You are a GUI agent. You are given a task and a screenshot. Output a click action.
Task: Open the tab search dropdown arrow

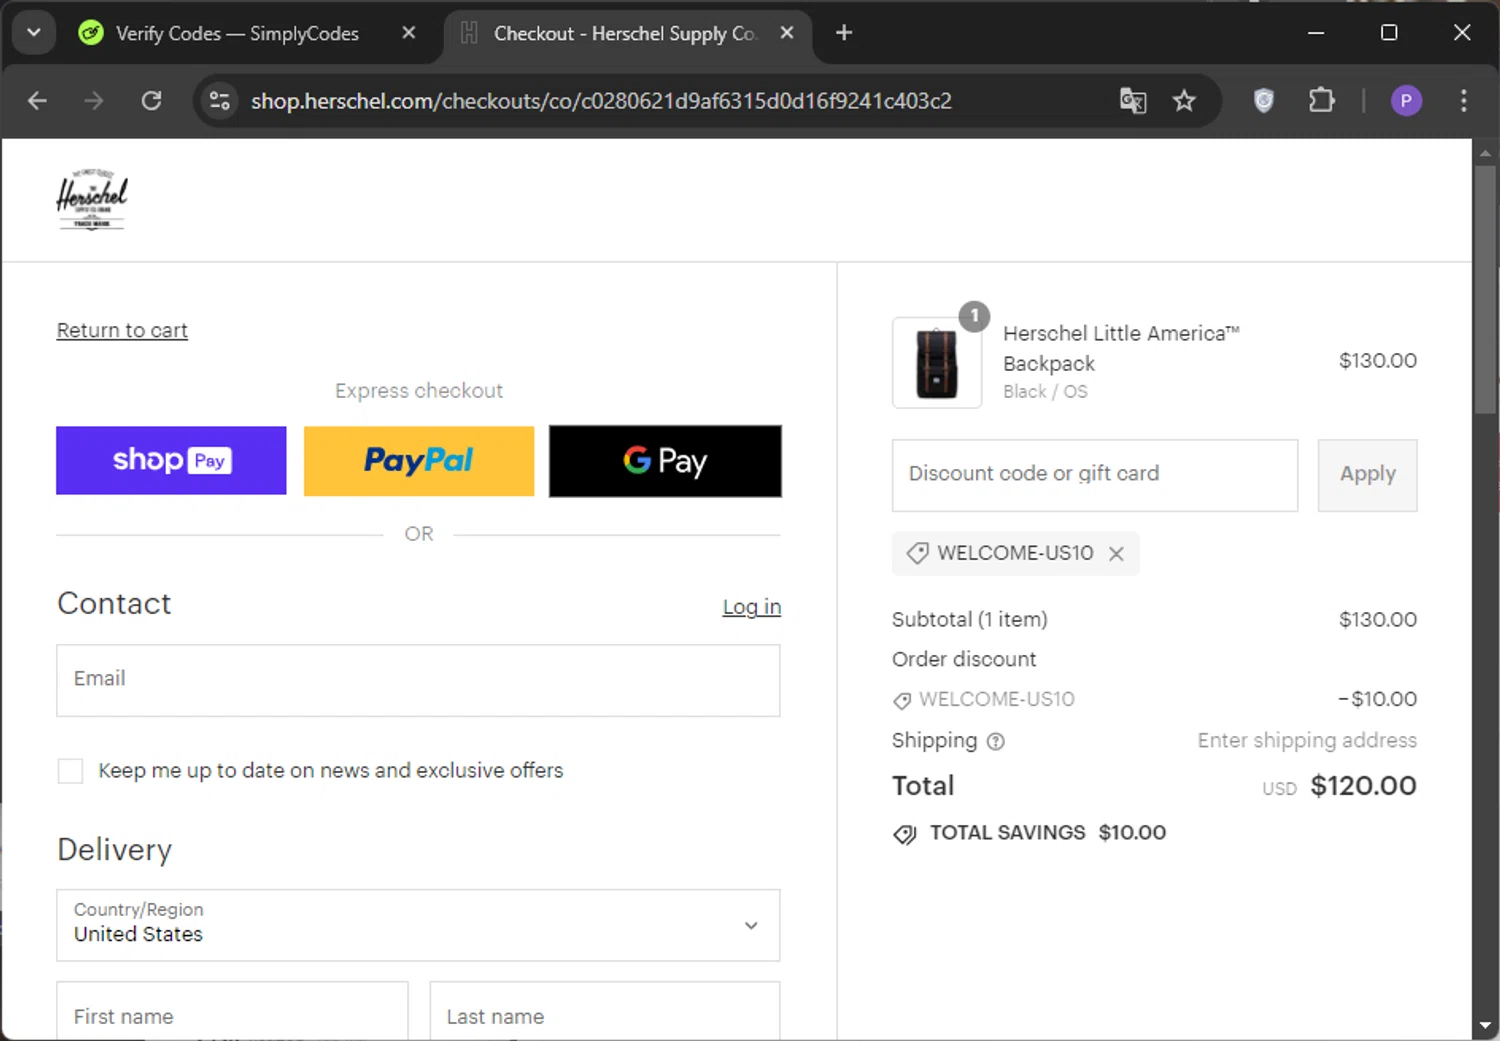tap(33, 33)
